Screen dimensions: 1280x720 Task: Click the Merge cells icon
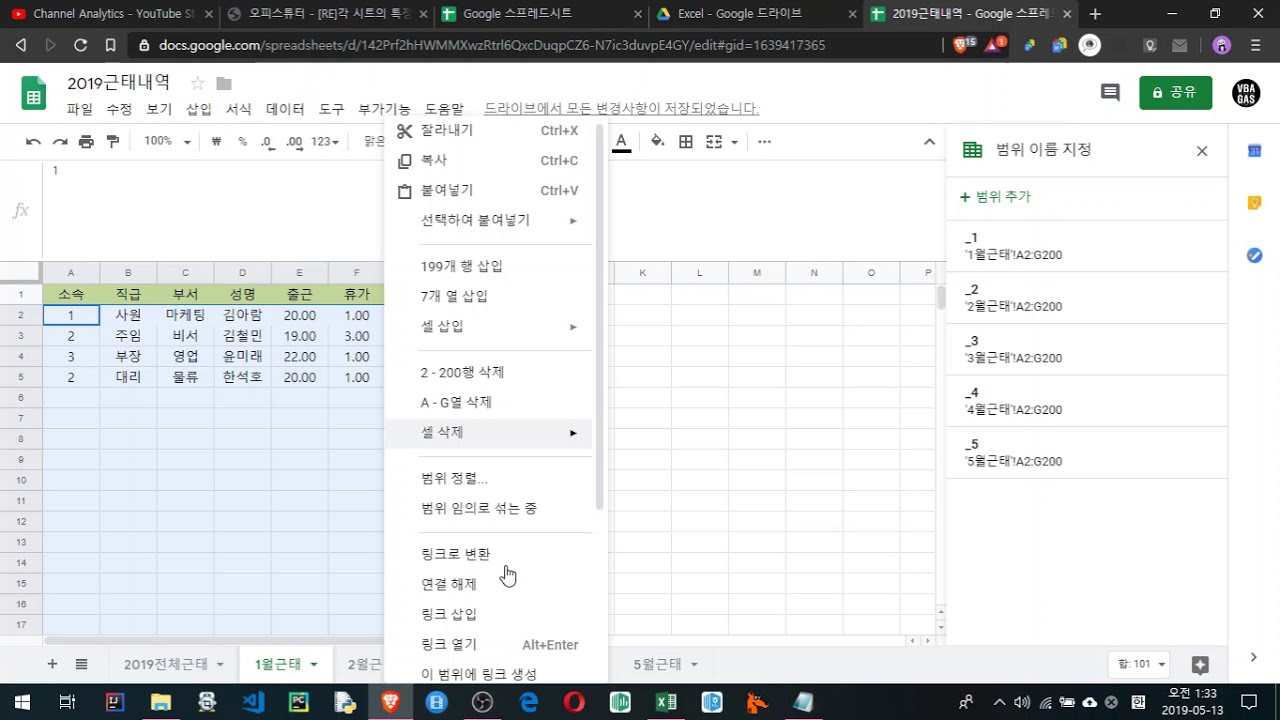point(714,142)
